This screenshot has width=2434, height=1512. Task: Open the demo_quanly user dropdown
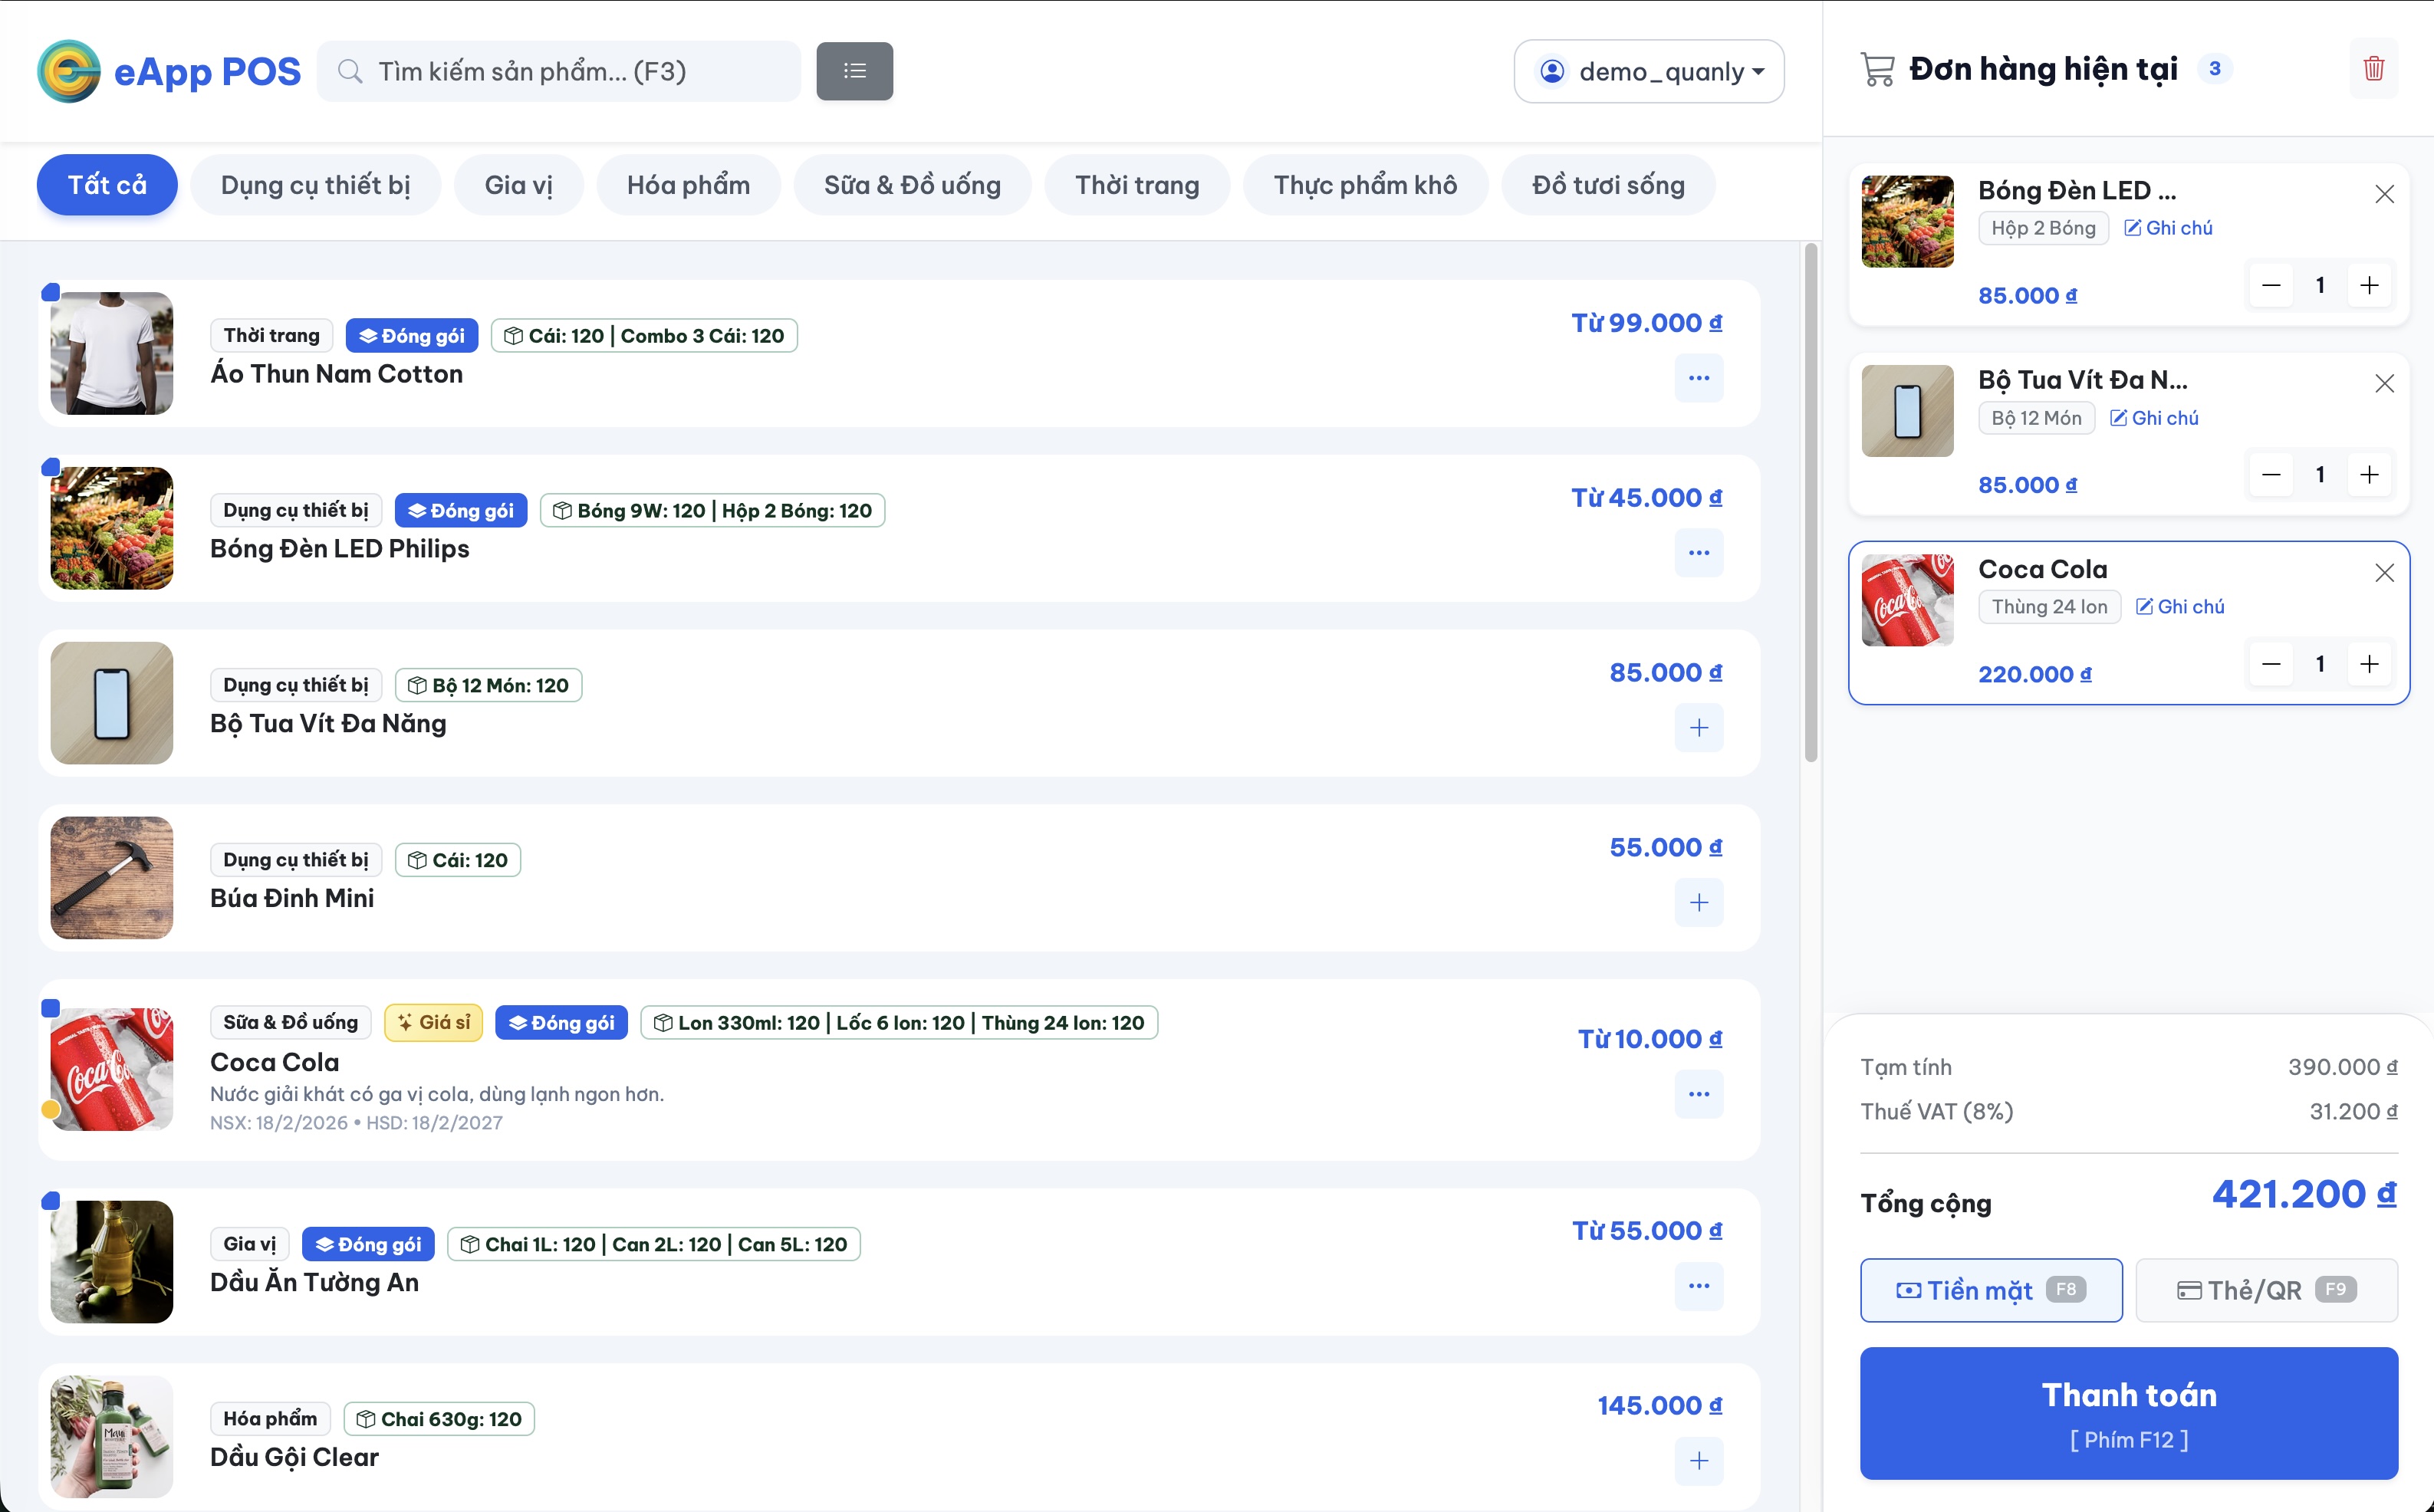[x=1649, y=71]
